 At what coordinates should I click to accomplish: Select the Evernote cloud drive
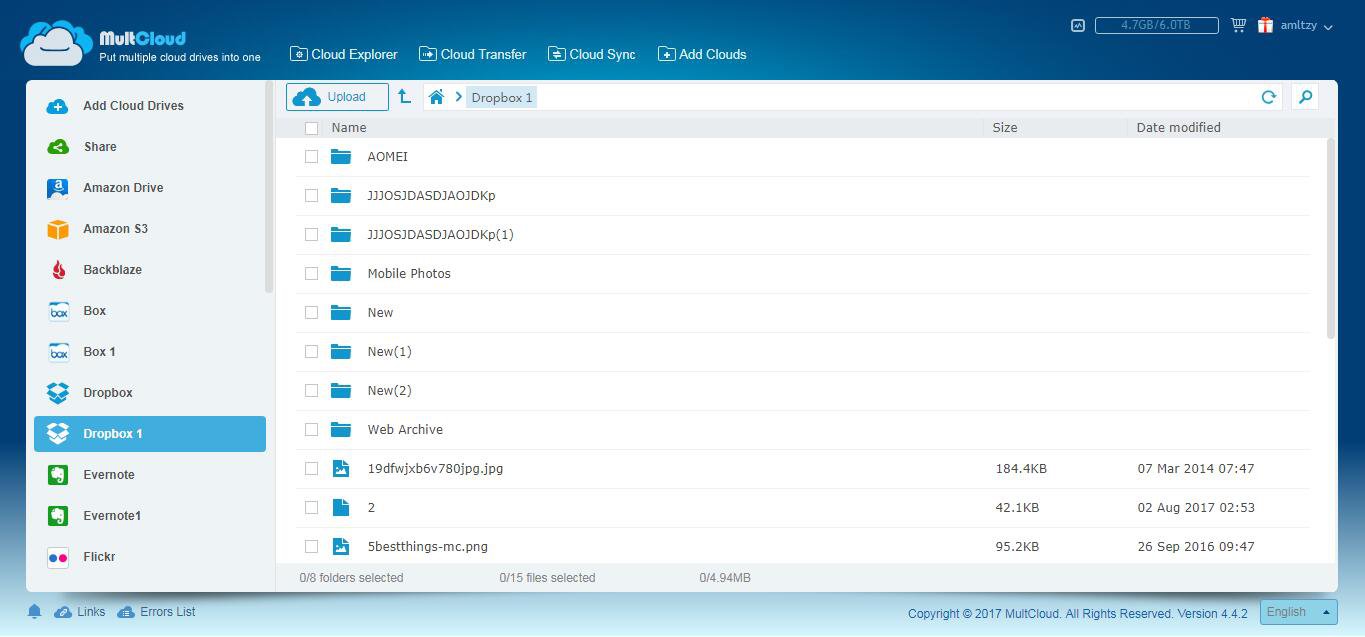click(x=150, y=475)
